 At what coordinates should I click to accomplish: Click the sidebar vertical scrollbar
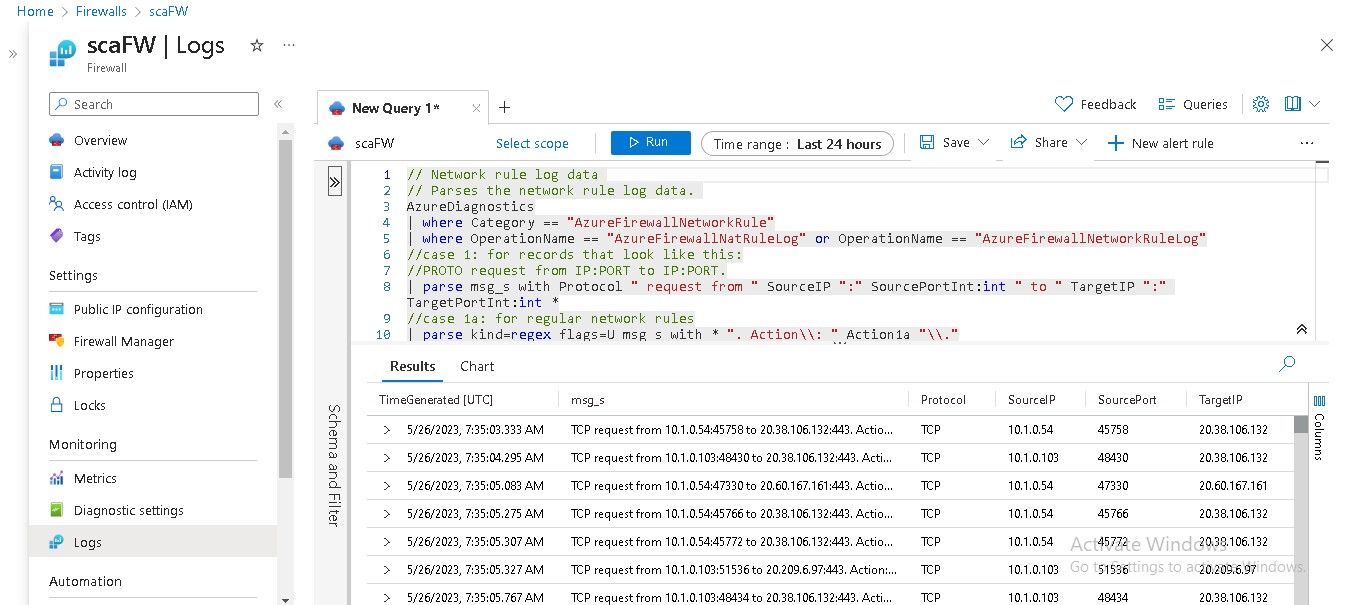285,310
